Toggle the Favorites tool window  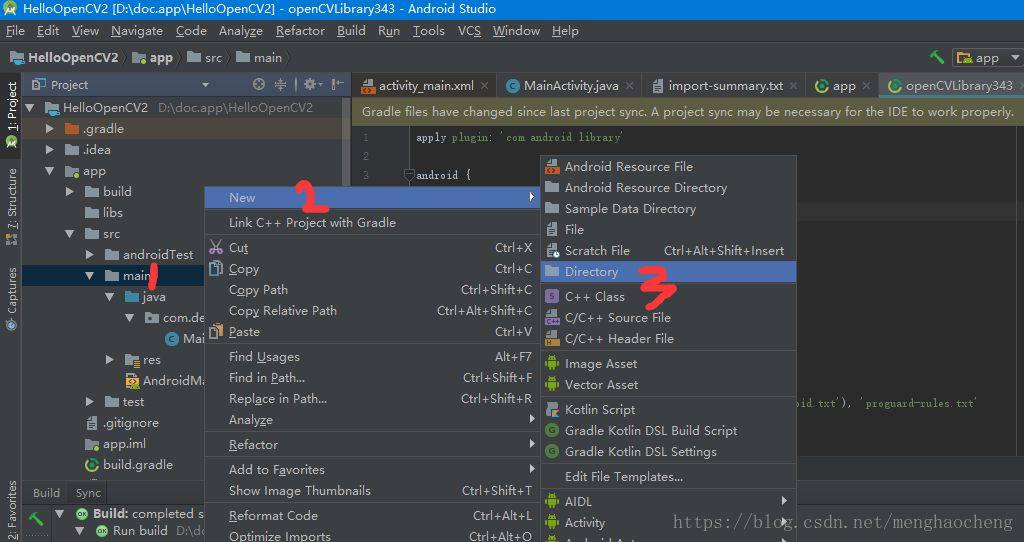point(11,511)
